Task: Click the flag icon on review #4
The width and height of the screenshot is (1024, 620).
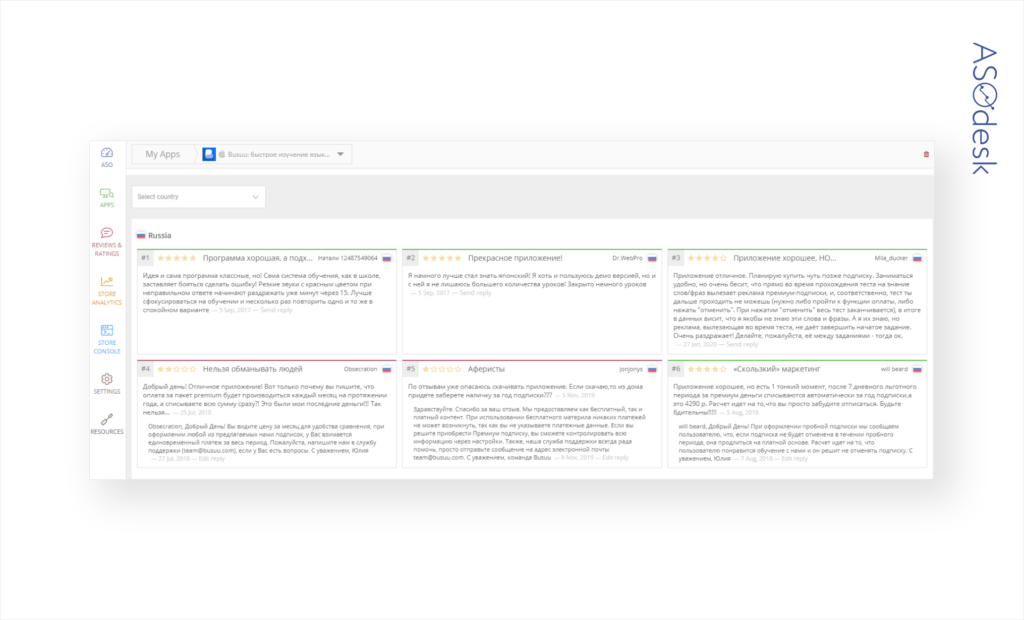Action: point(387,369)
